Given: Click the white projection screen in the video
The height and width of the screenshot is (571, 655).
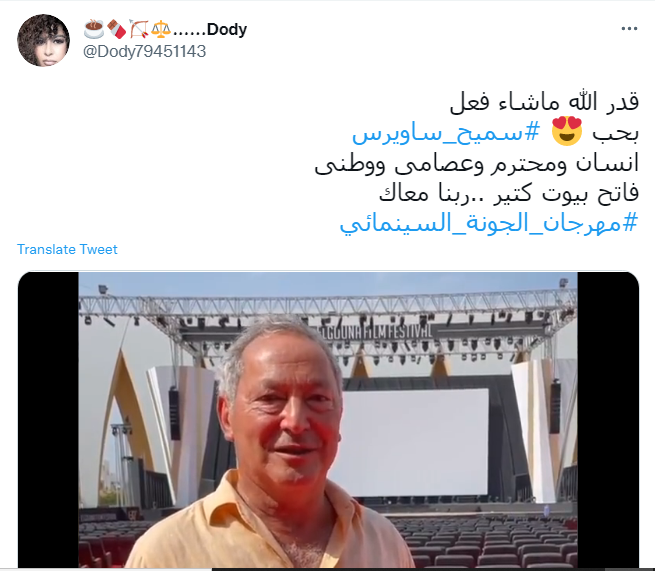Looking at the screenshot, I should [414, 443].
